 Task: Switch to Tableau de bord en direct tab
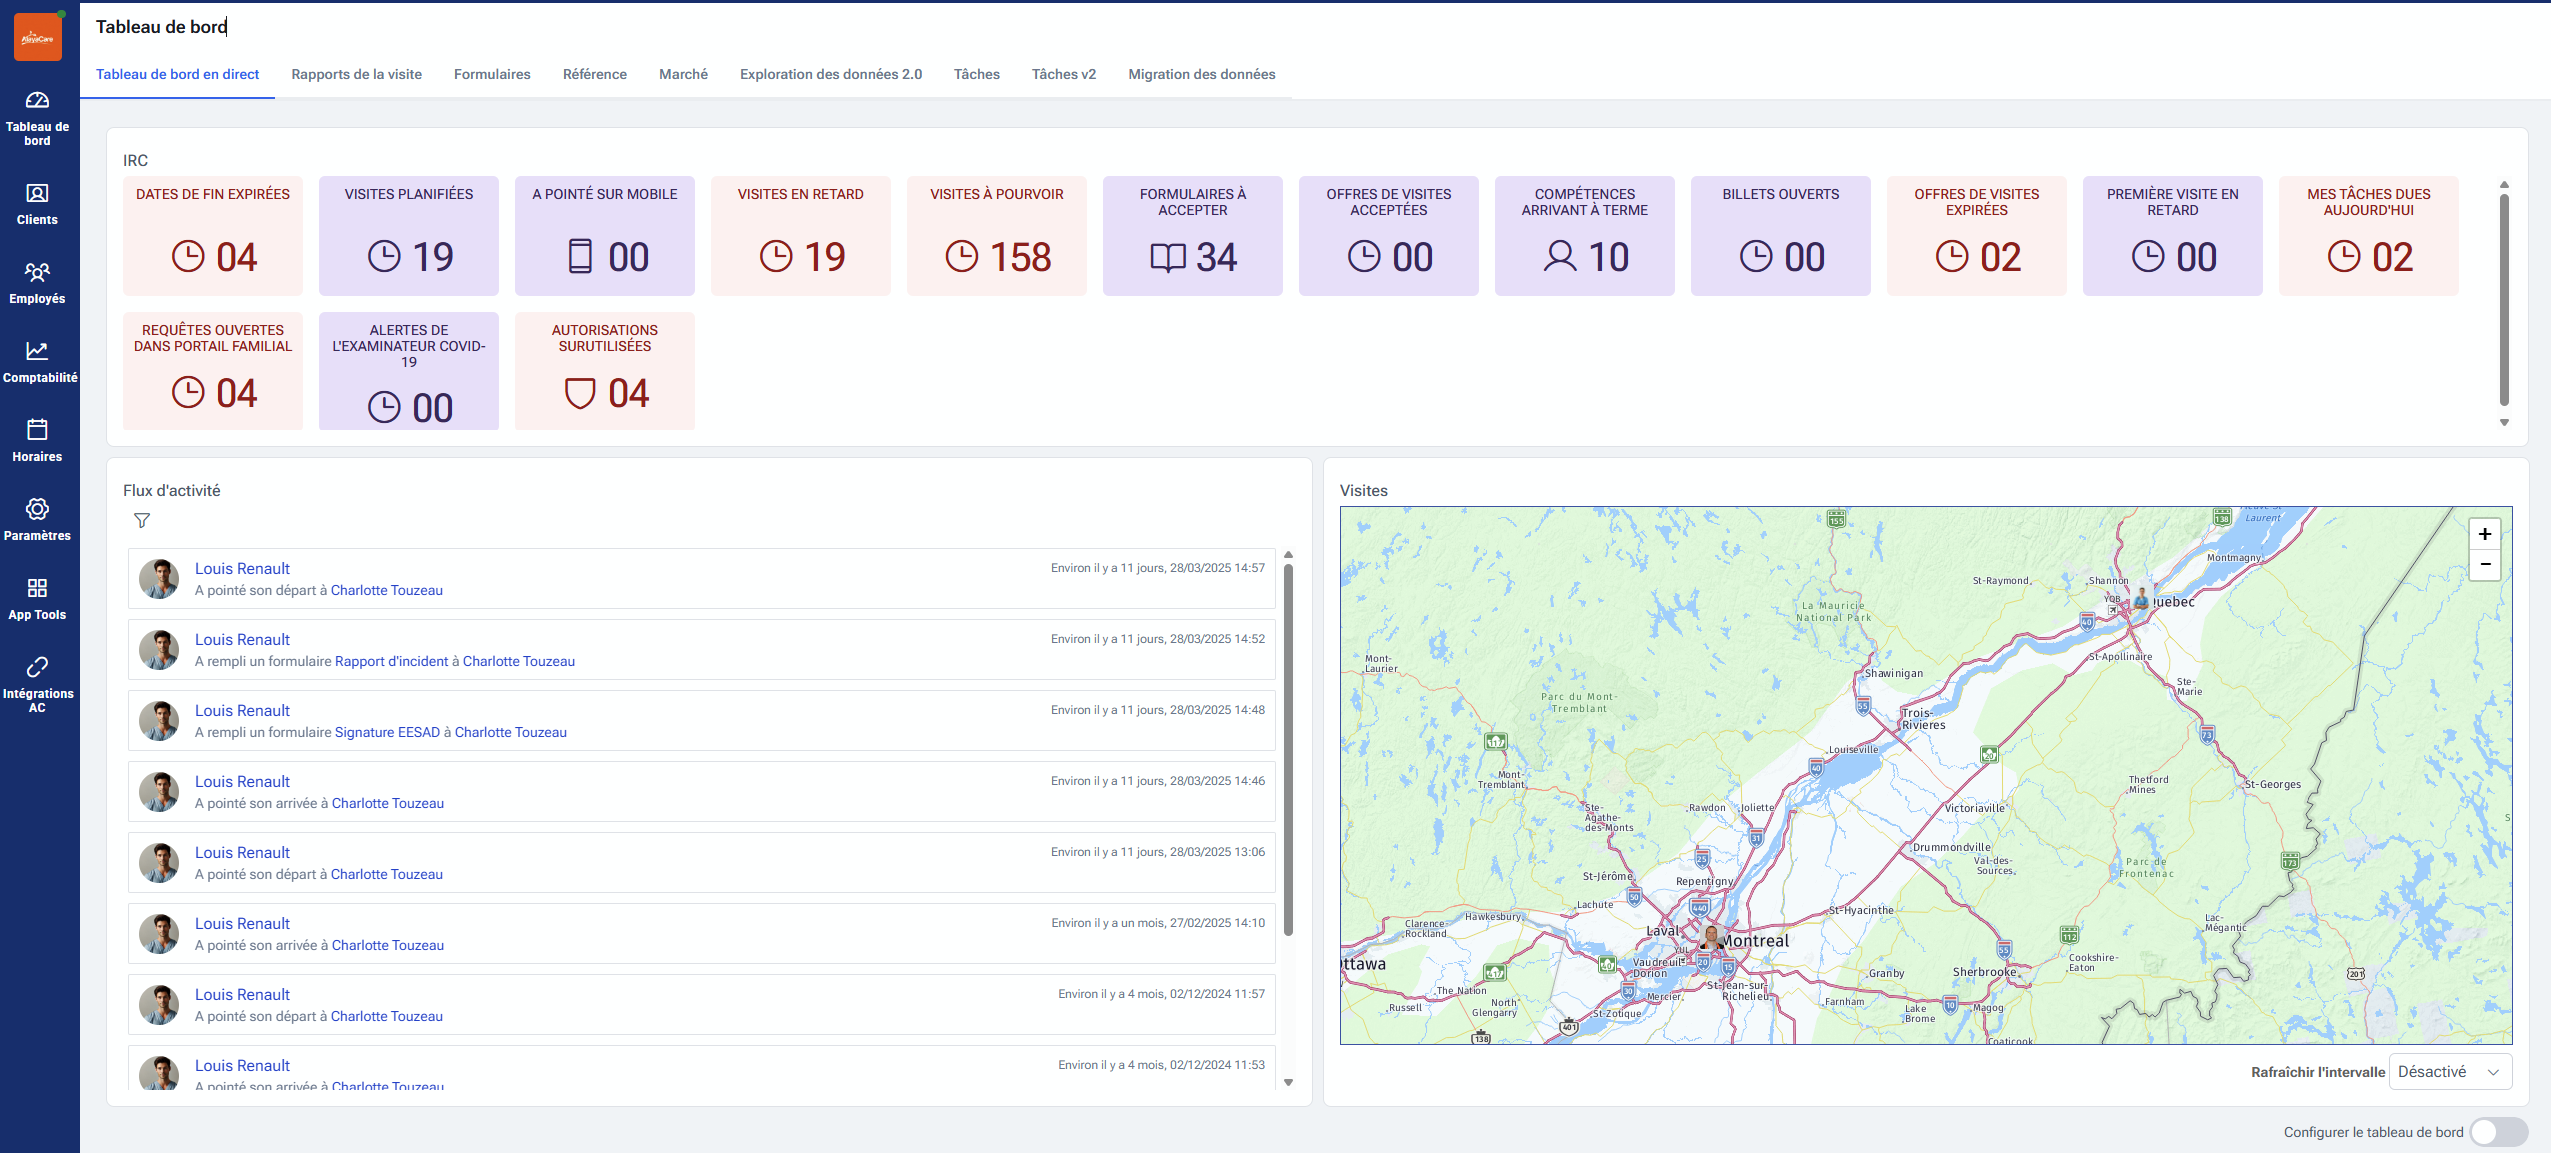click(177, 75)
